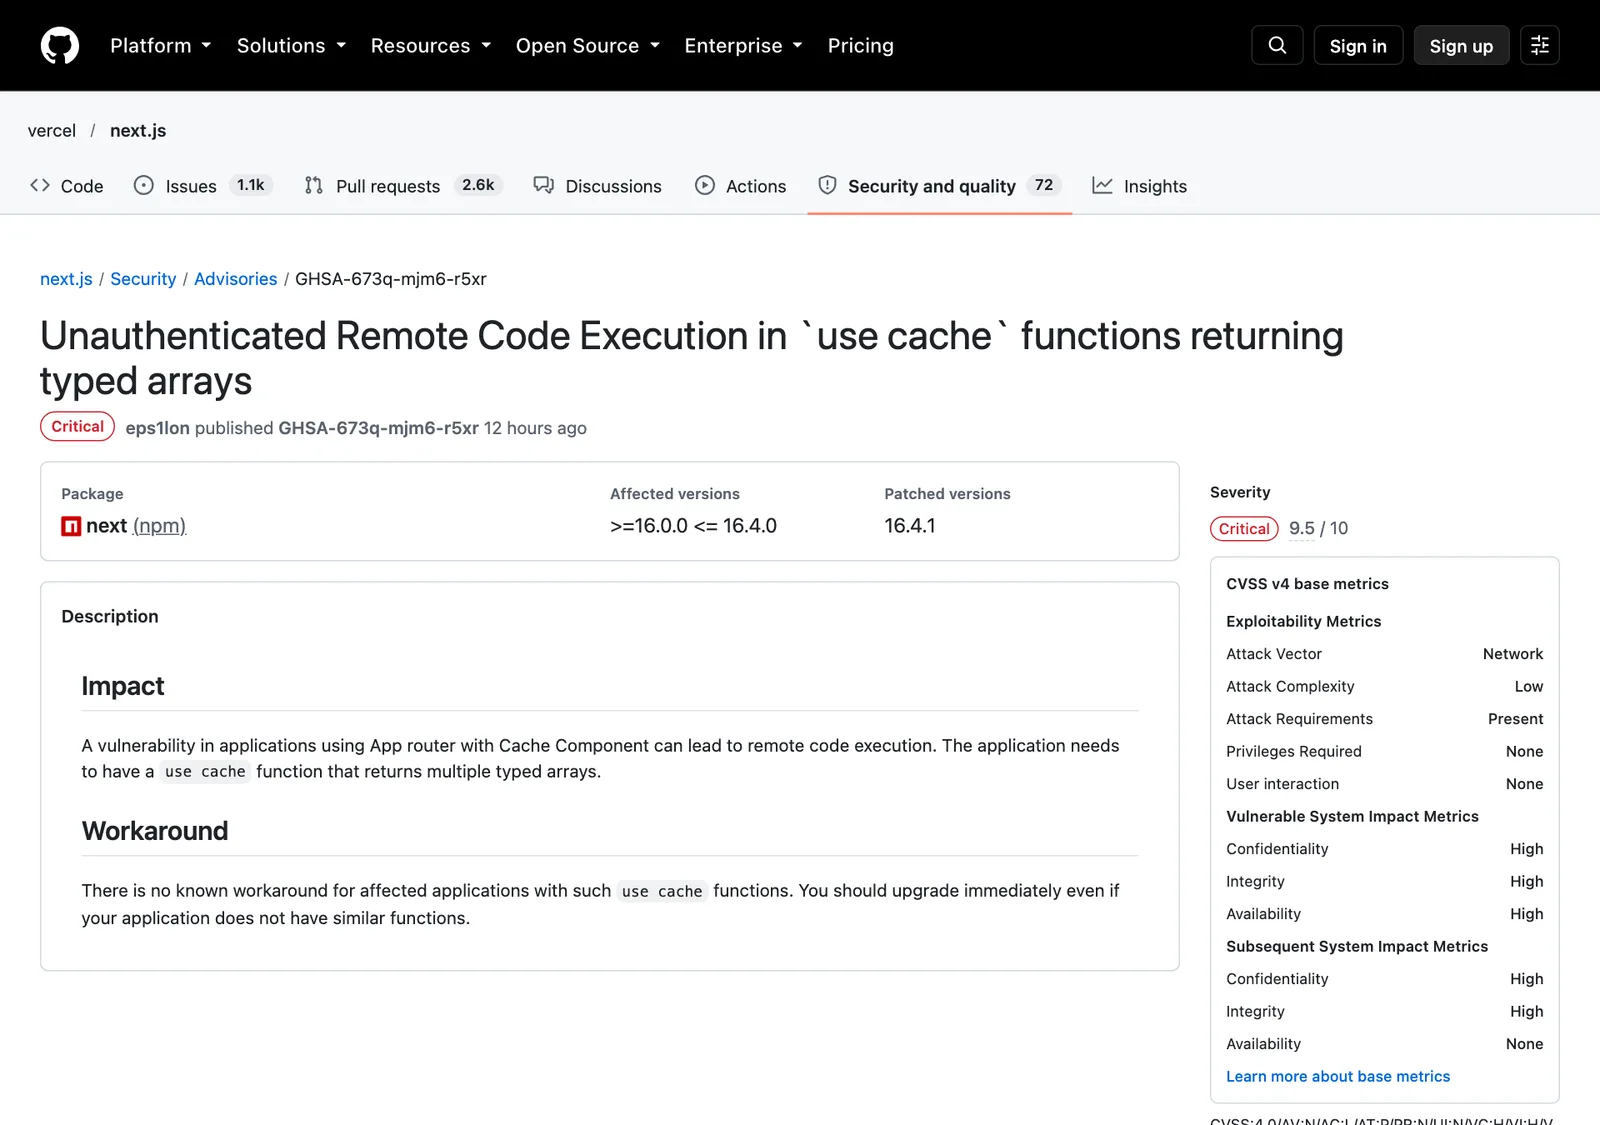The height and width of the screenshot is (1125, 1600).
Task: Open the Pull requests tab label
Action: 388,186
